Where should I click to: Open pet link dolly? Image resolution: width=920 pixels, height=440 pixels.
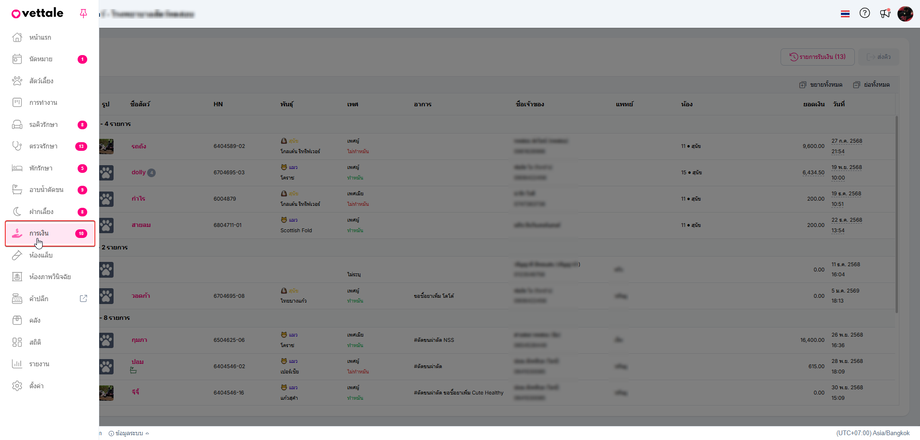(x=138, y=172)
